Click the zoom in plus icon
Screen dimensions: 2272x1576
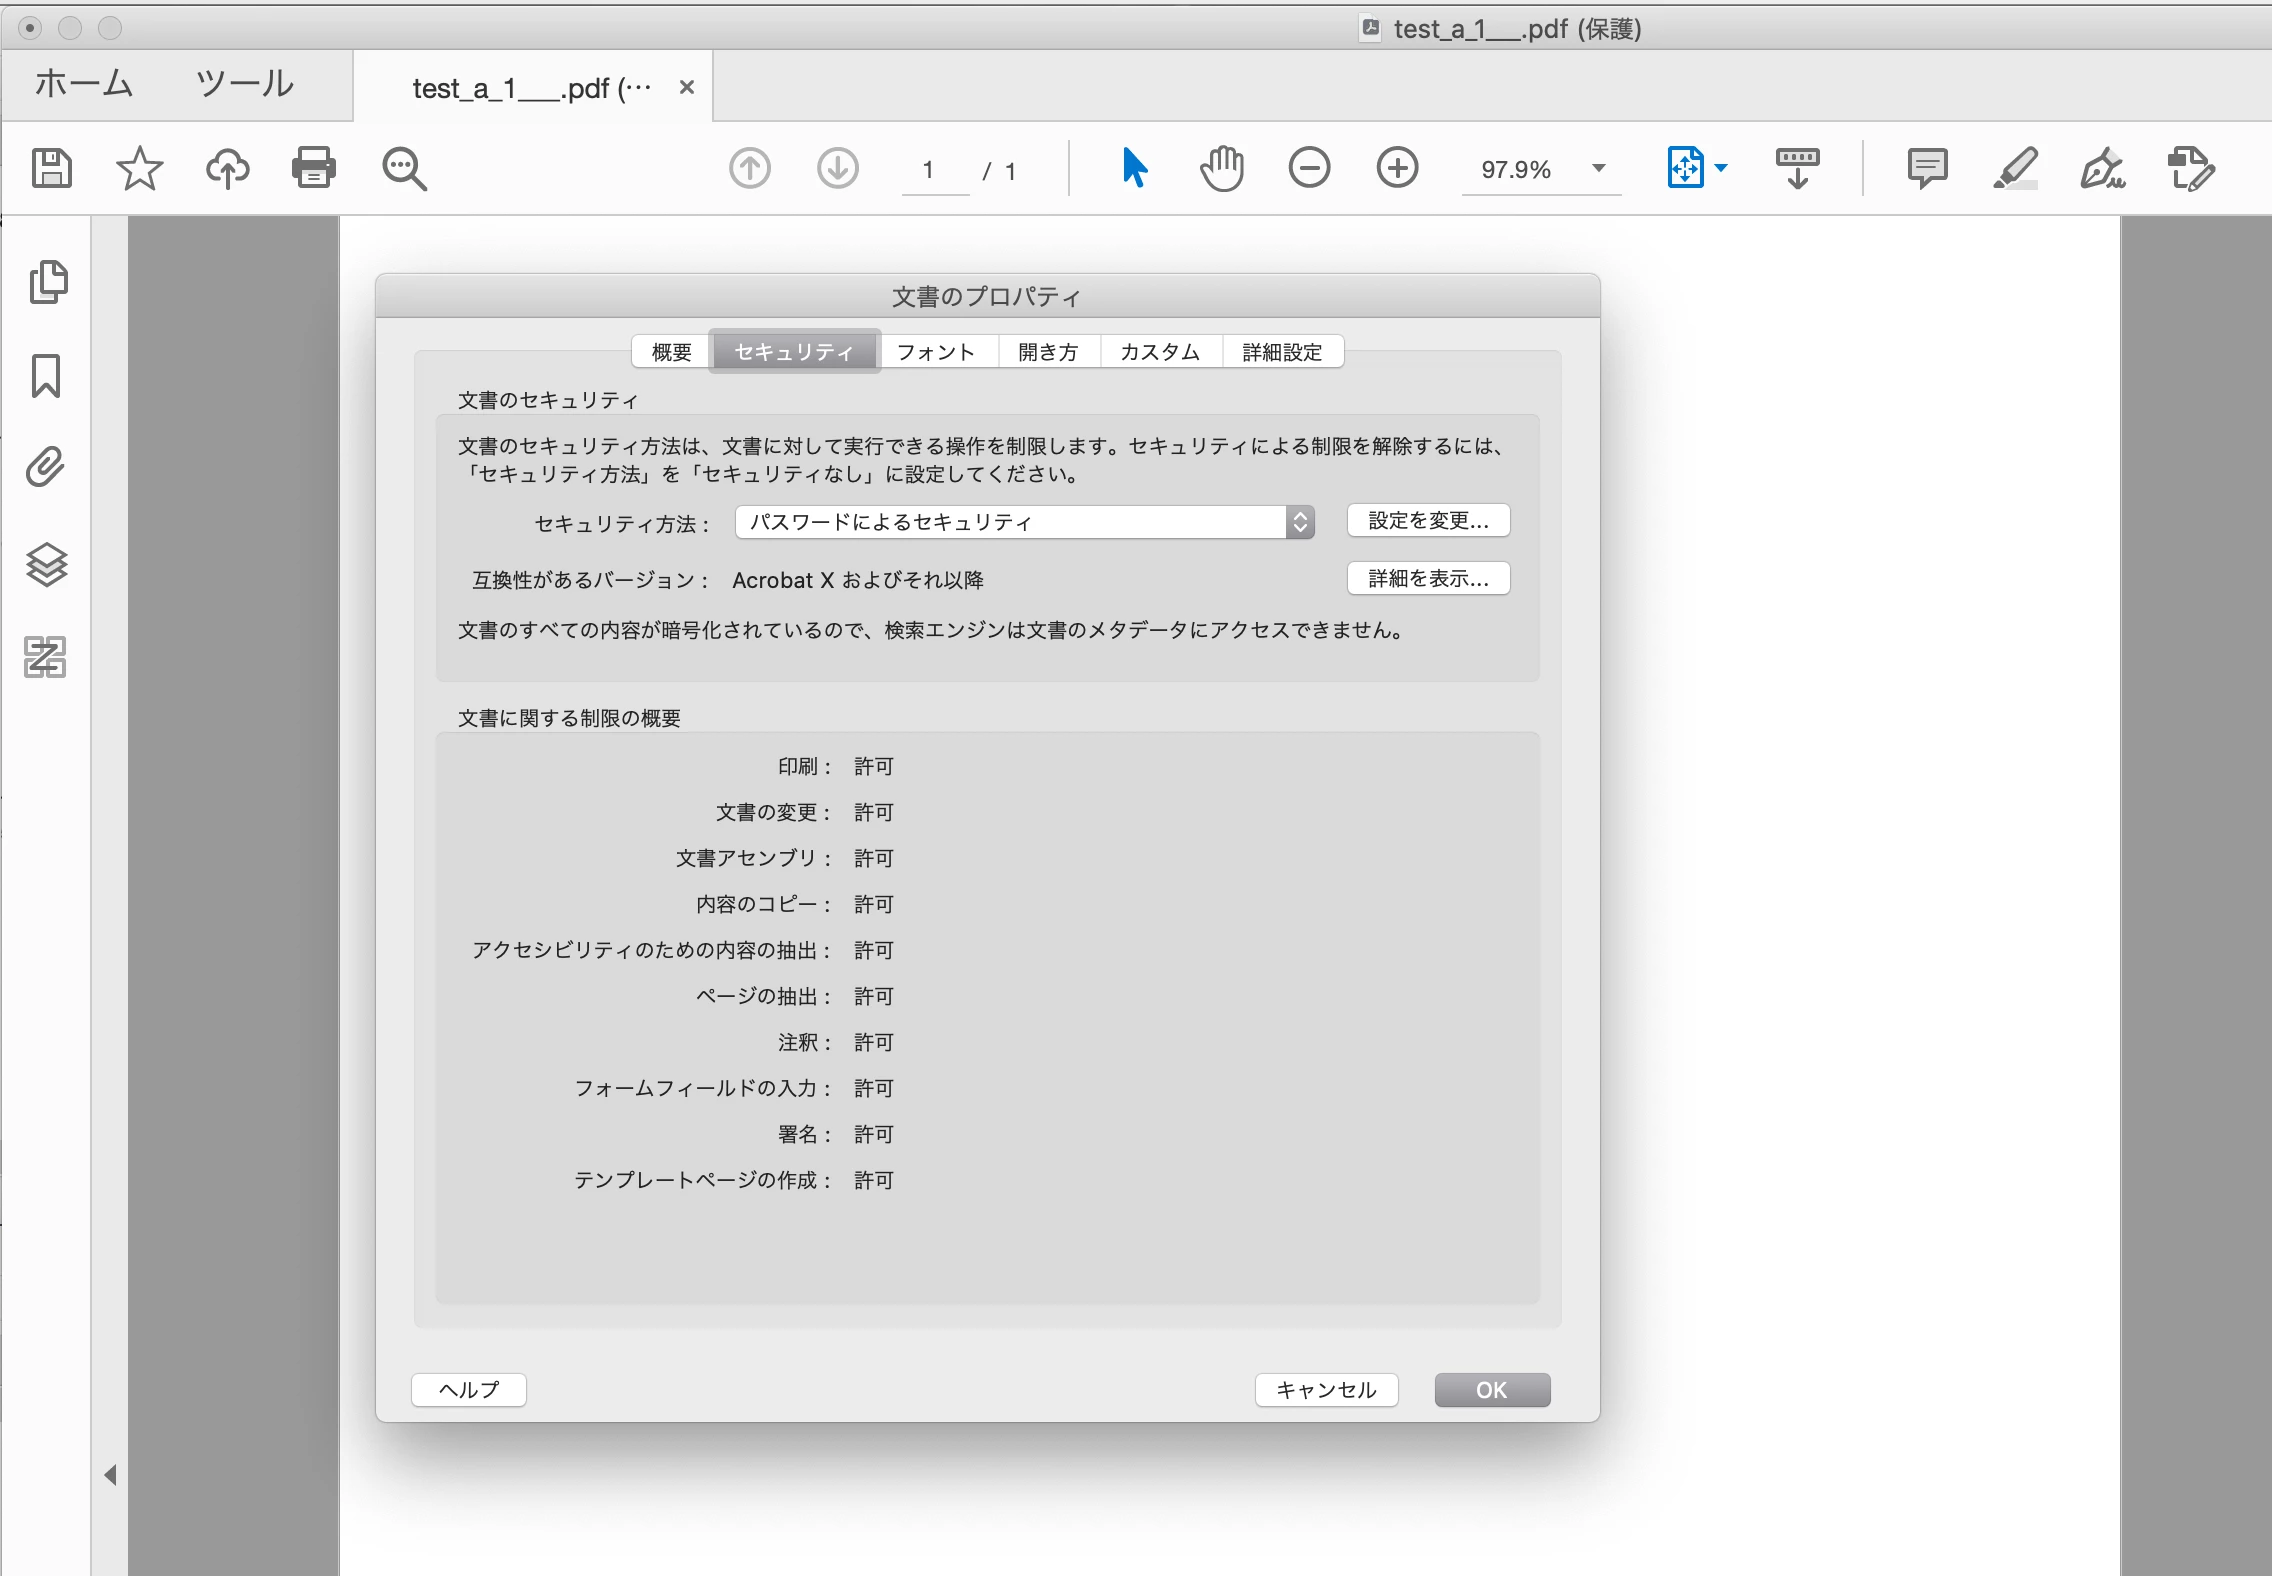1397,168
